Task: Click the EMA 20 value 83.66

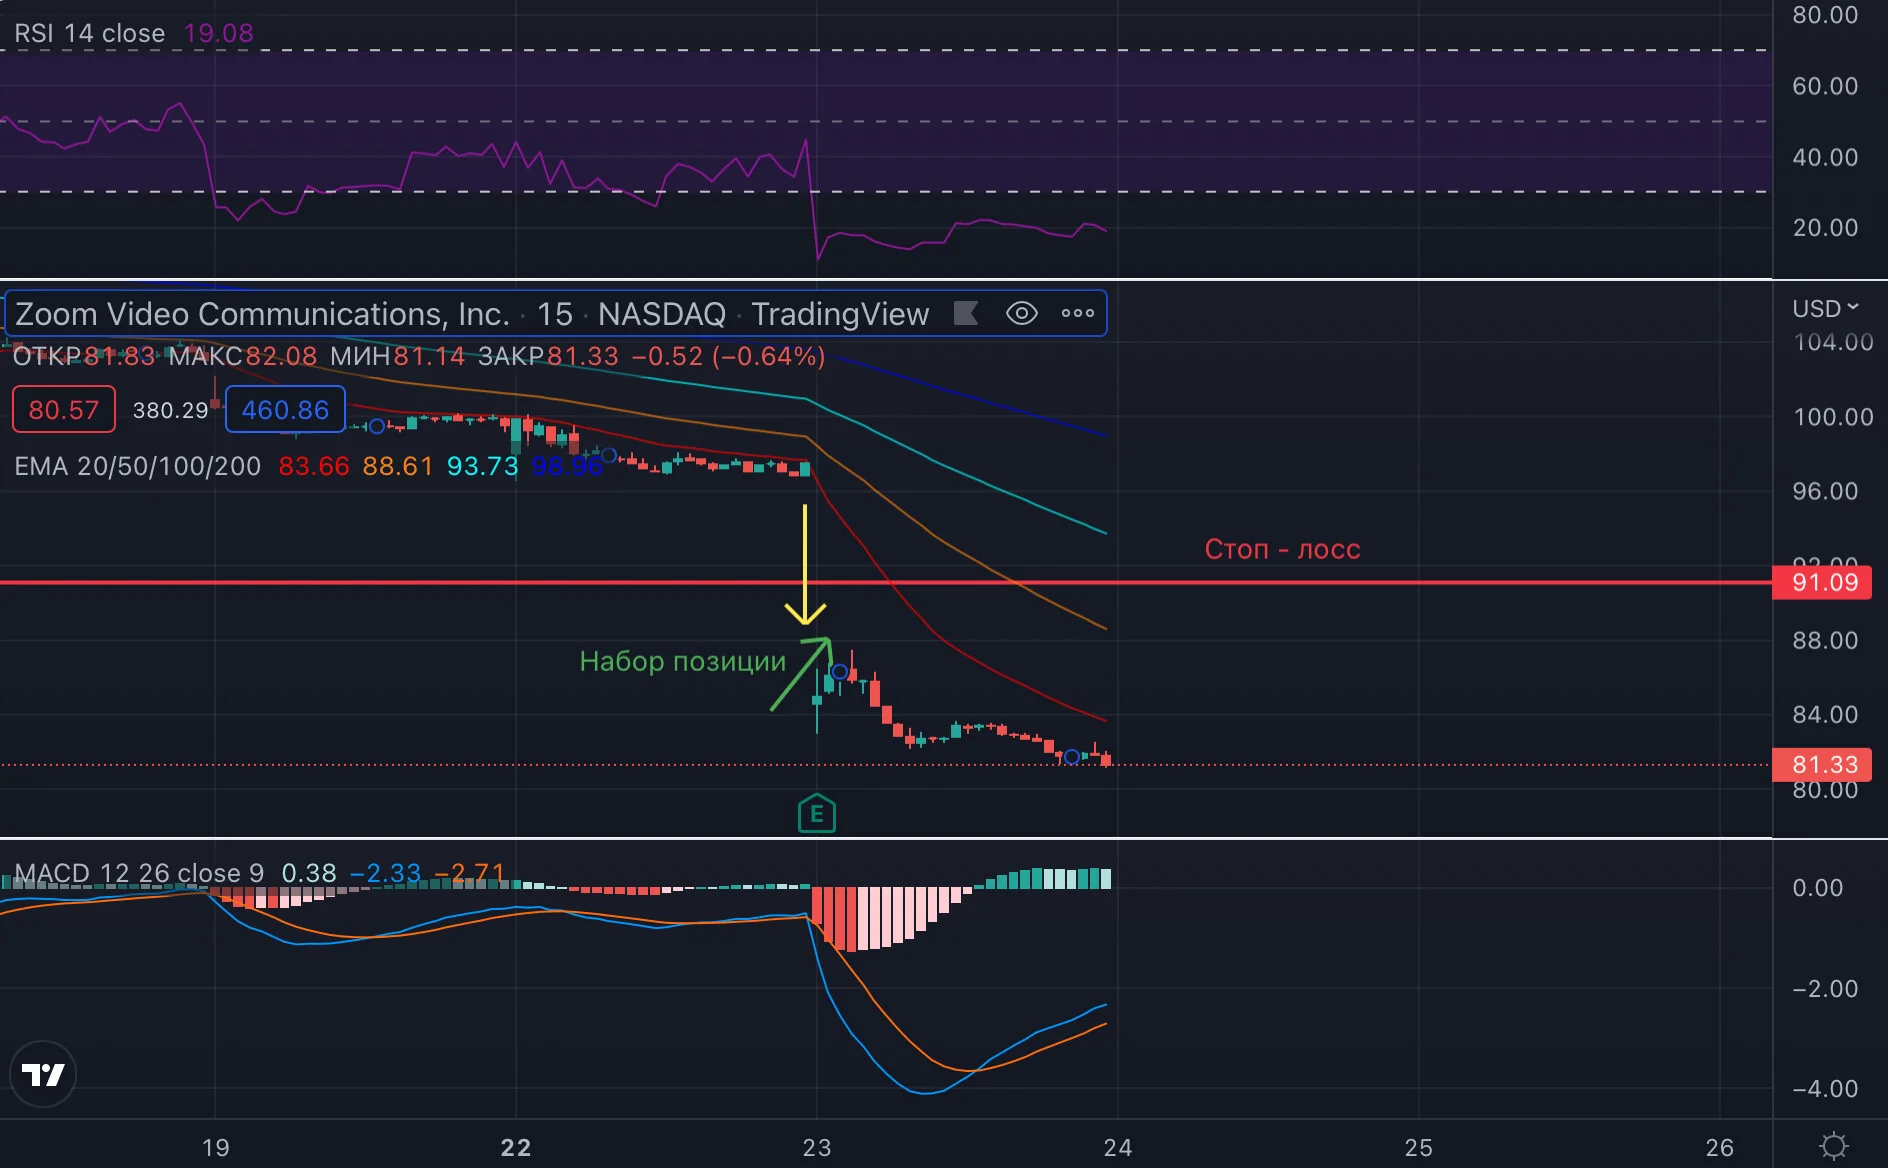Action: point(314,466)
